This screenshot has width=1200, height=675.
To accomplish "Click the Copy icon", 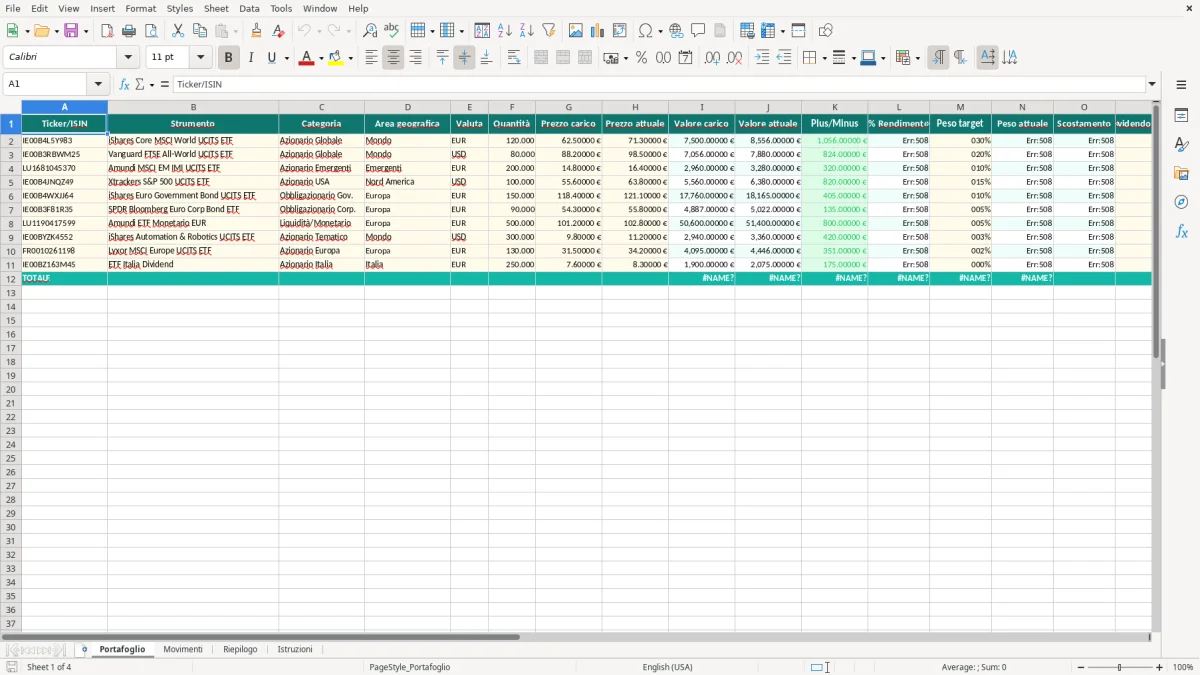I will [198, 31].
